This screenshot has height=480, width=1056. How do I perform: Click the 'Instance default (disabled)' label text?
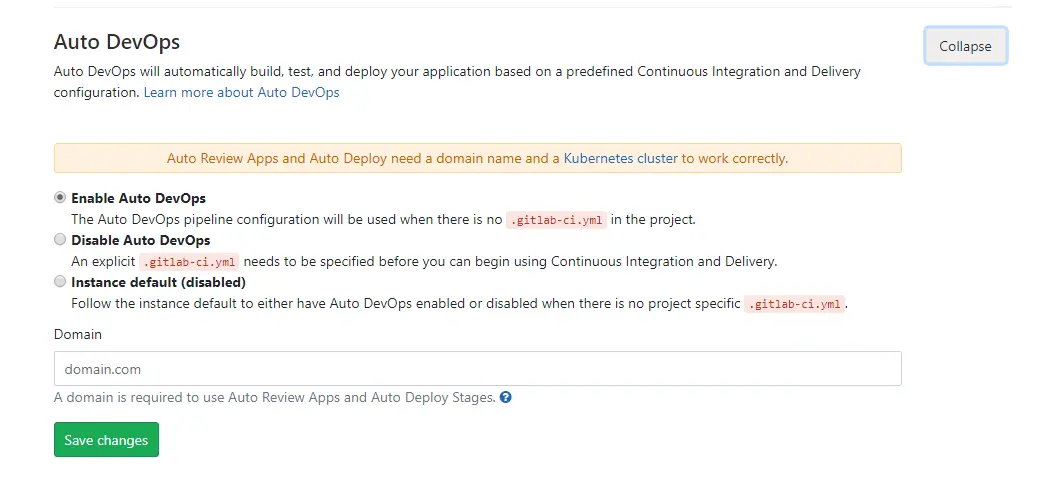pyautogui.click(x=158, y=281)
